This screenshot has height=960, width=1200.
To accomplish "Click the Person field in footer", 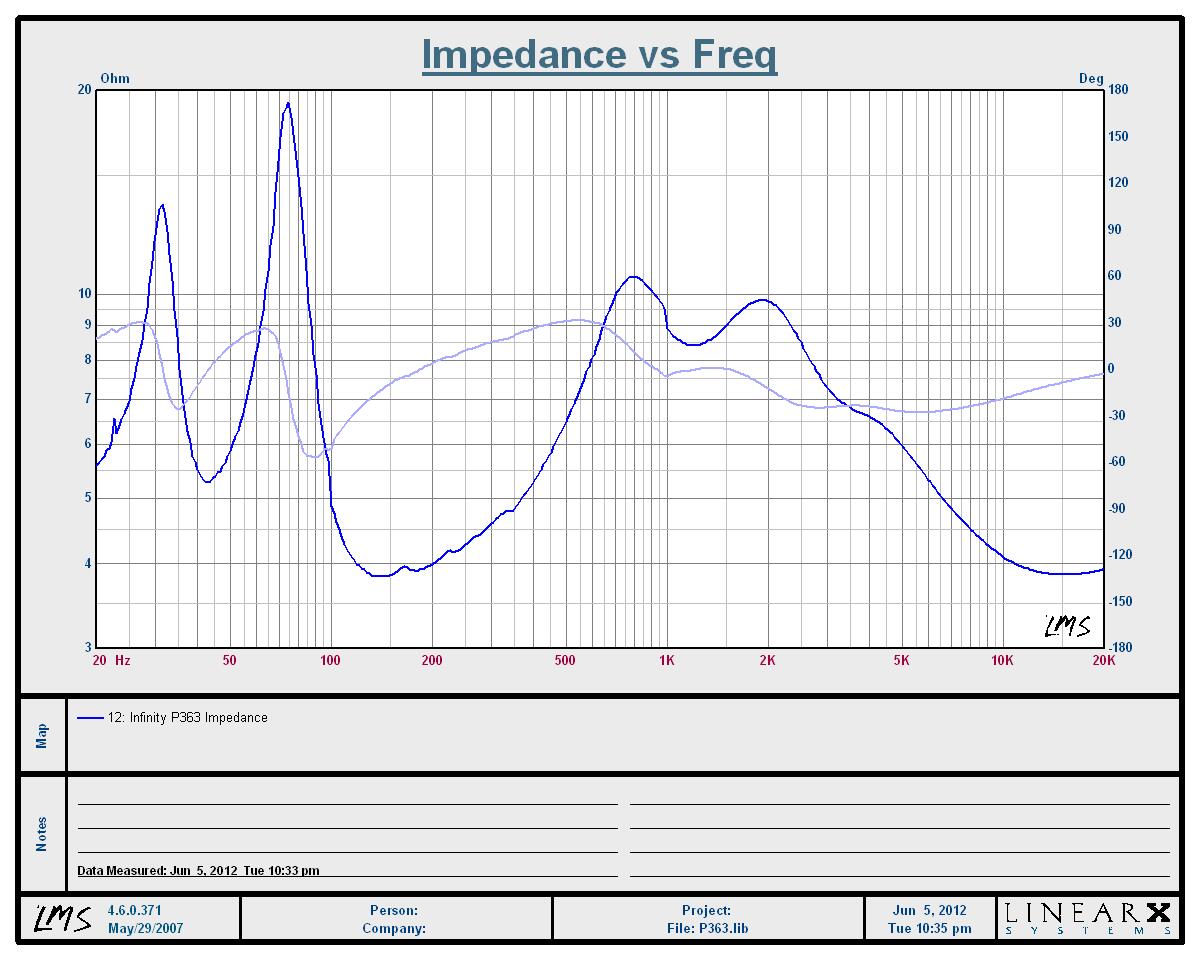I will (x=394, y=911).
